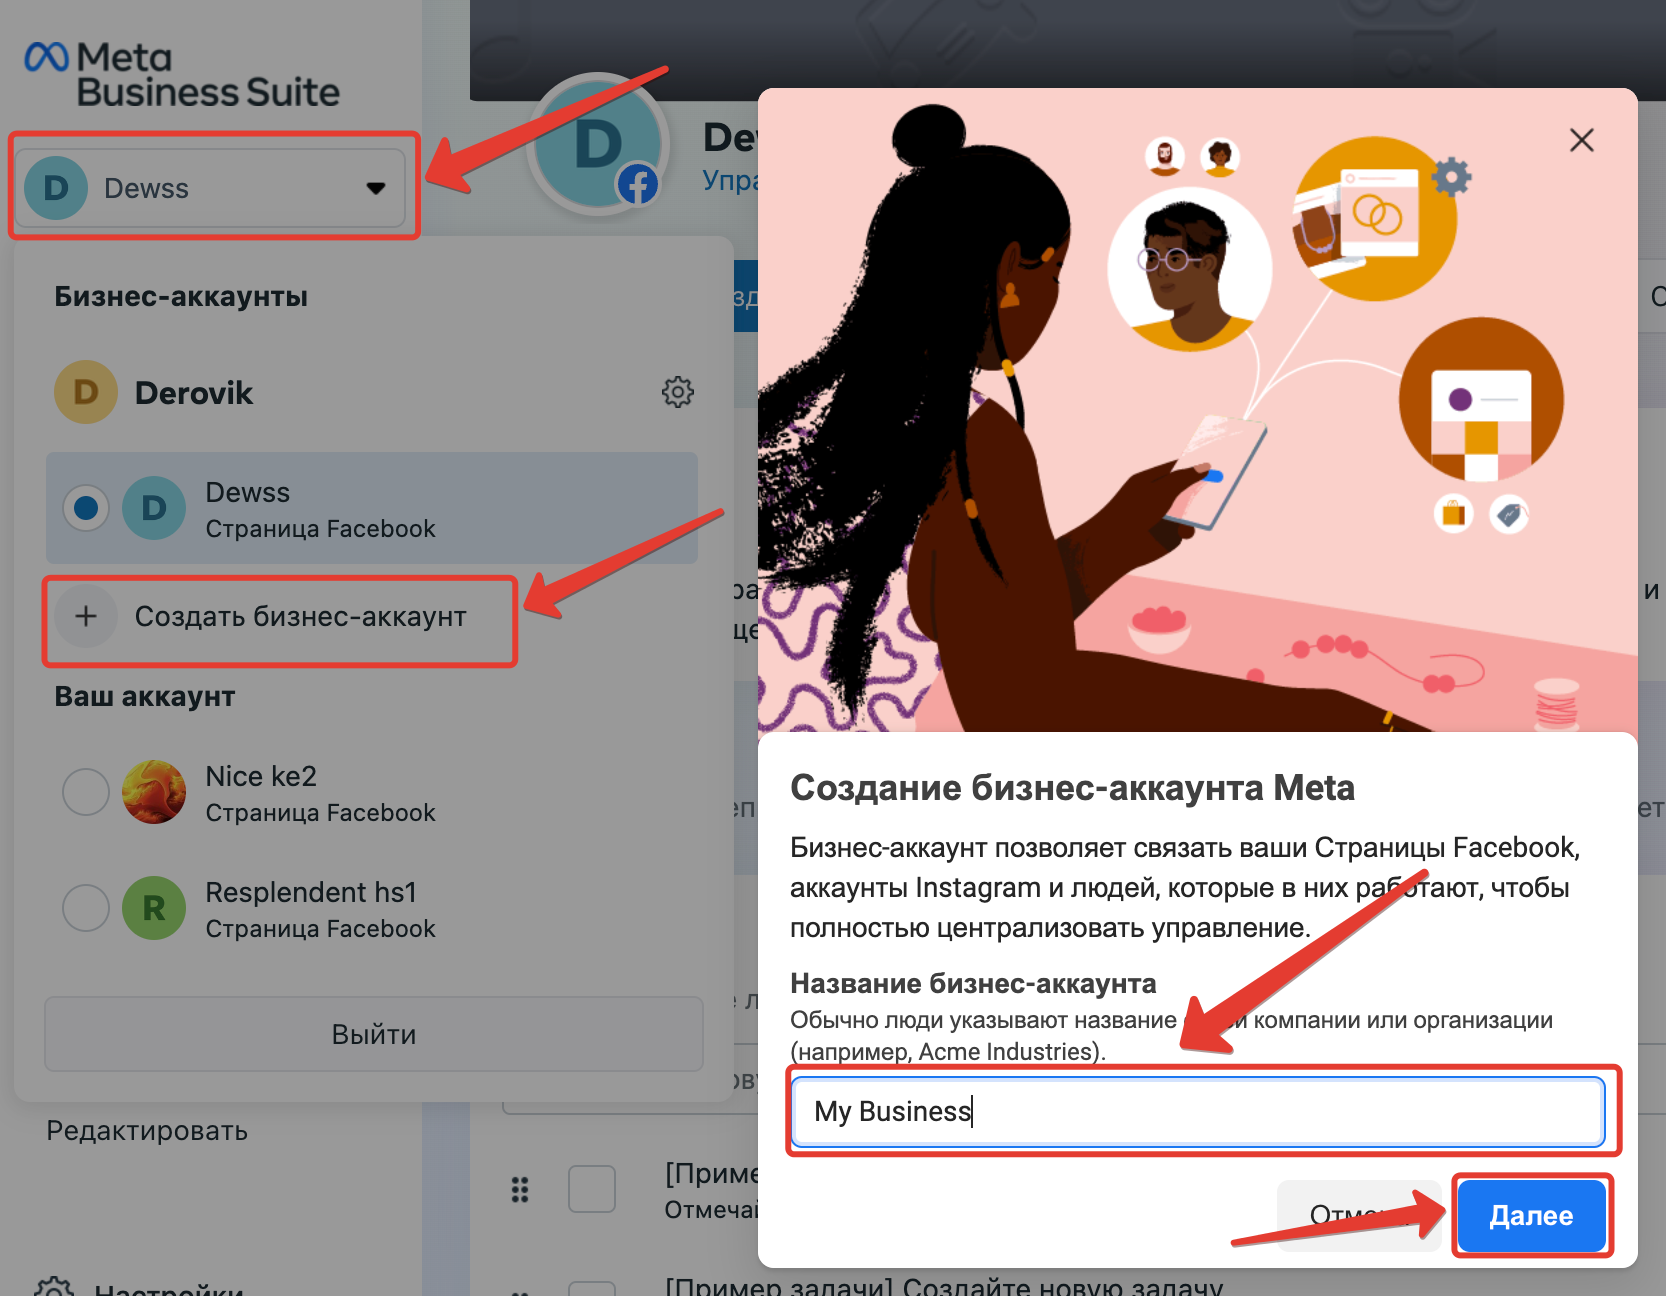The width and height of the screenshot is (1666, 1296).
Task: Click the dropdown arrow beside Dewss
Action: 376,188
